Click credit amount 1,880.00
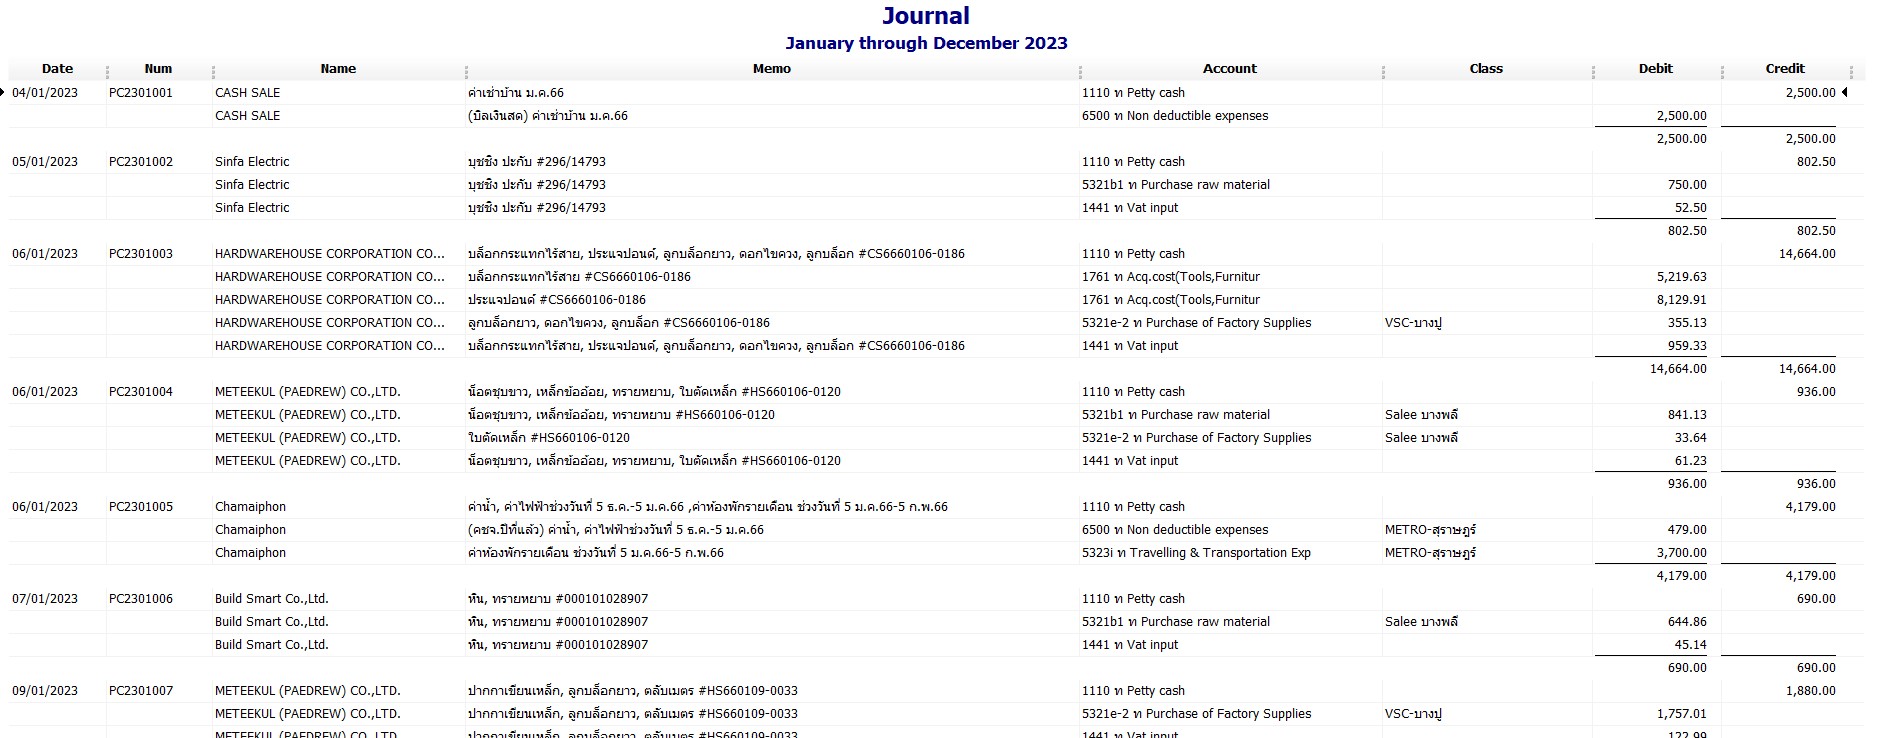This screenshot has width=1880, height=738. coord(1810,691)
